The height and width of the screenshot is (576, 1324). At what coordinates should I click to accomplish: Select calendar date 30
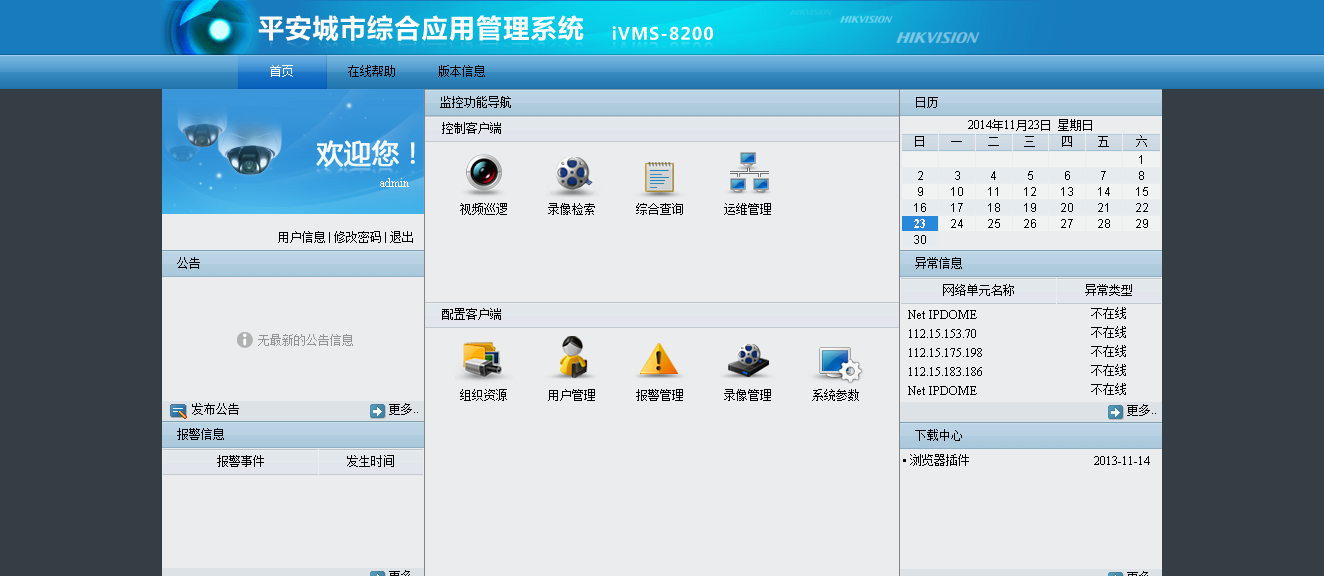pyautogui.click(x=920, y=240)
